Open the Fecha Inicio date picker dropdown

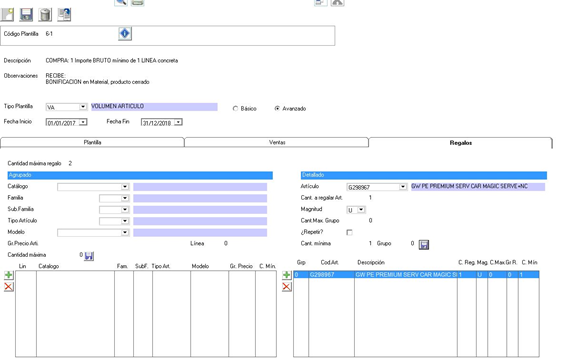click(83, 122)
